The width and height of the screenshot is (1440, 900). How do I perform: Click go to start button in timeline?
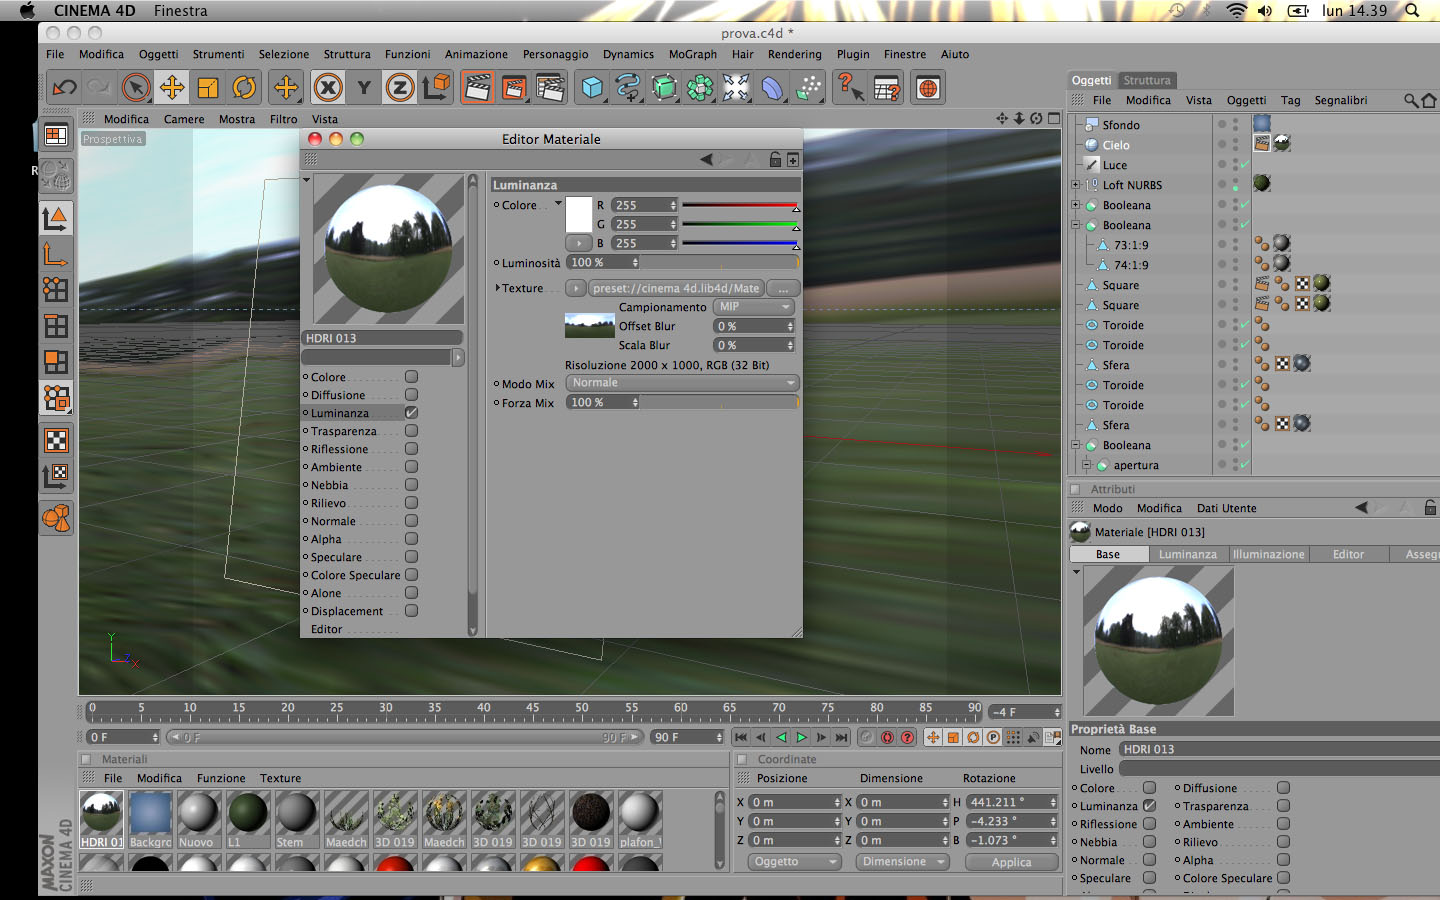(x=740, y=737)
